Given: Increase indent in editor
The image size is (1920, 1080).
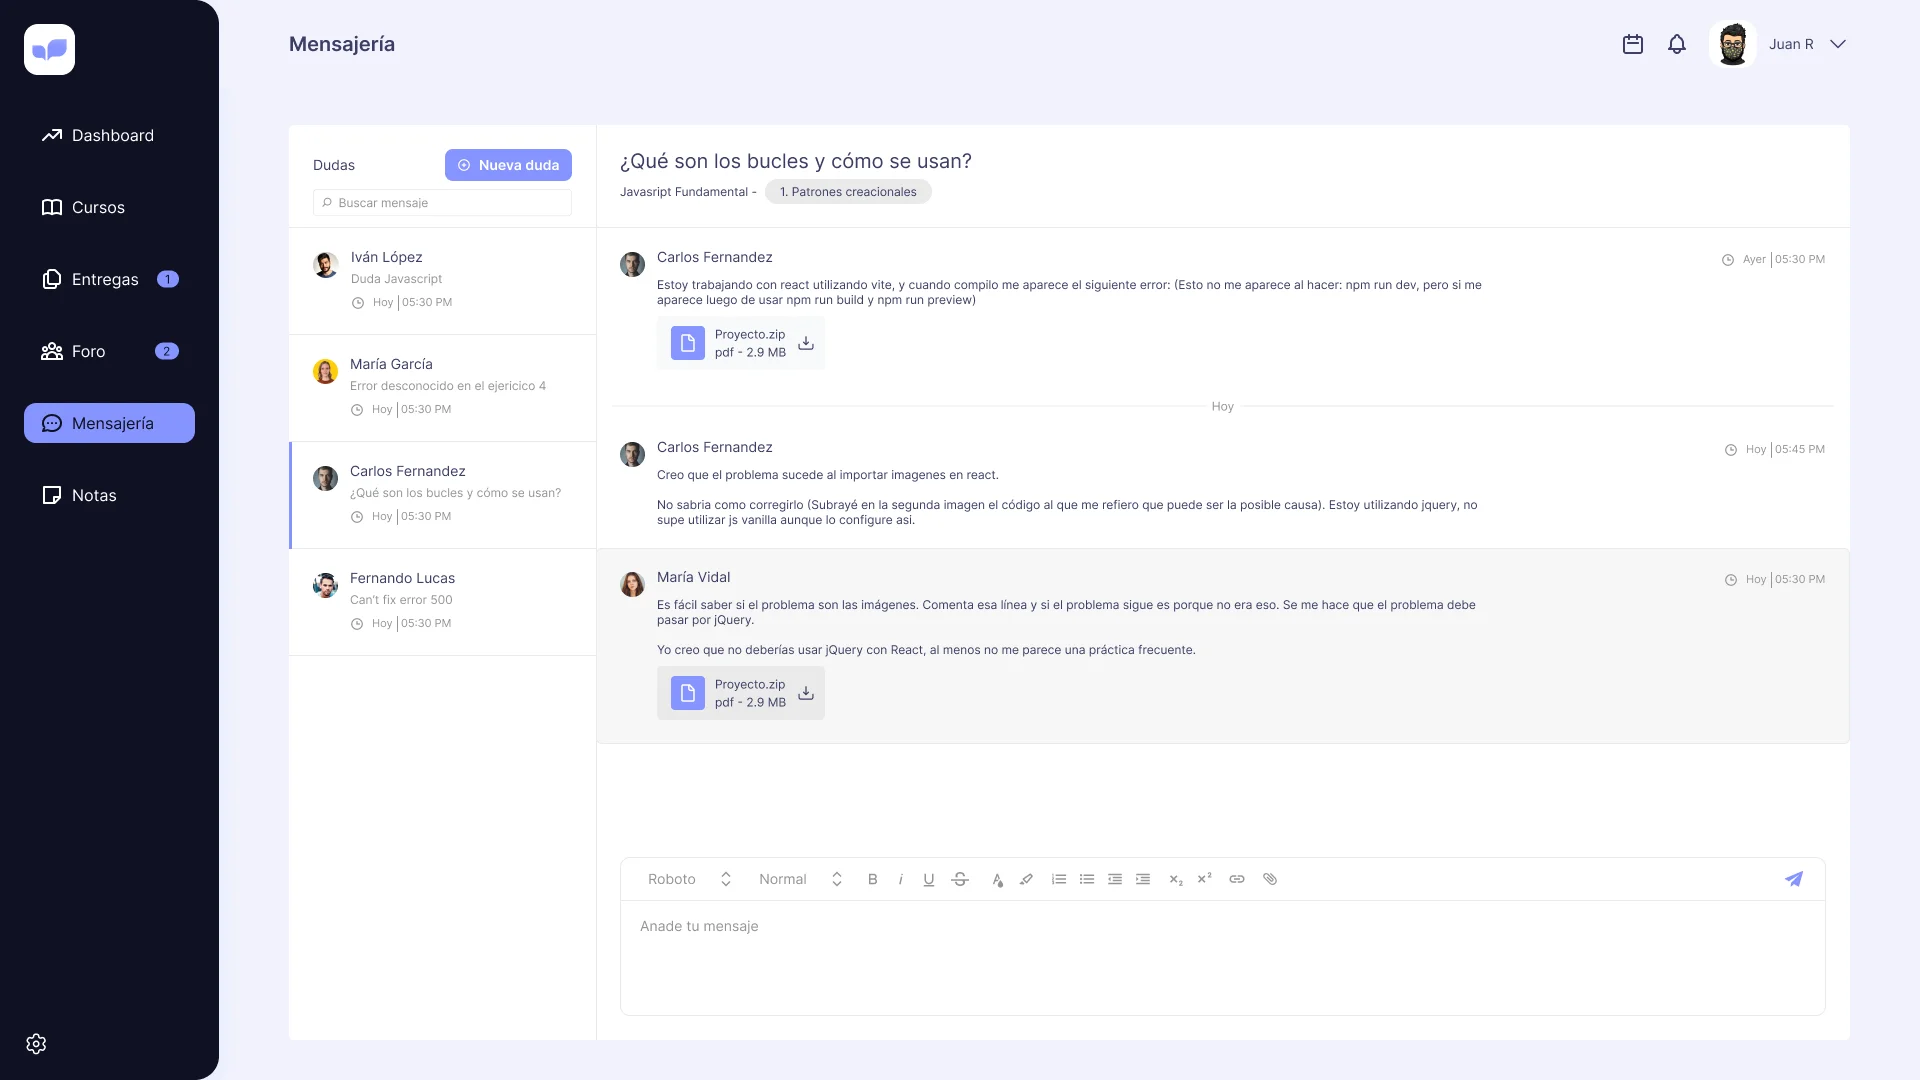Looking at the screenshot, I should click(x=1143, y=879).
